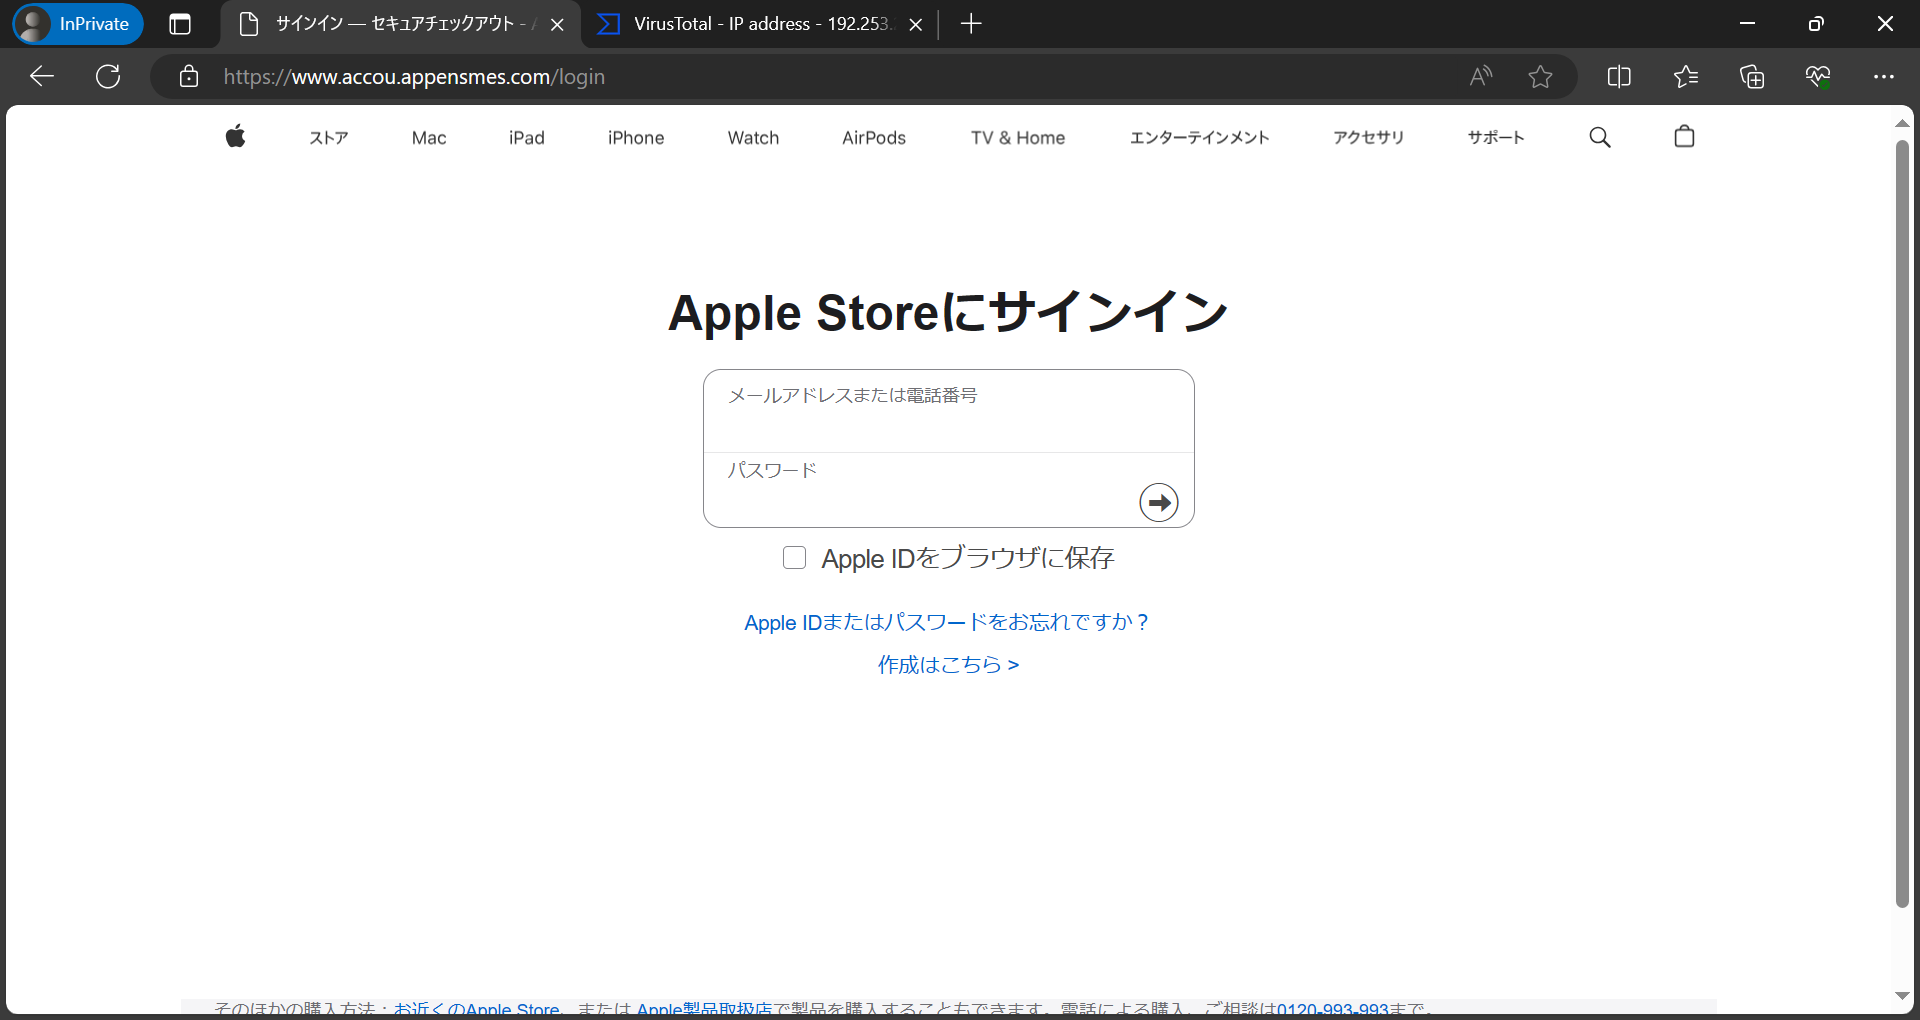Close the サインイン tab
The height and width of the screenshot is (1020, 1920).
pos(557,25)
